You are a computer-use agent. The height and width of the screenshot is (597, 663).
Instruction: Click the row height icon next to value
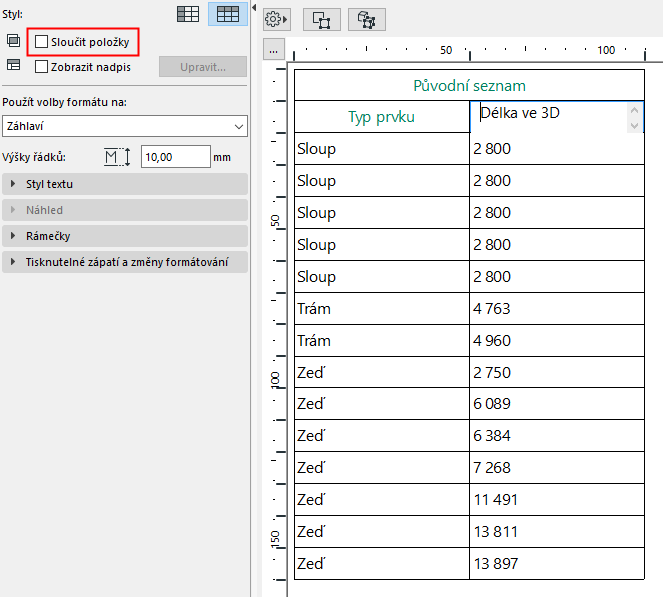tap(118, 157)
